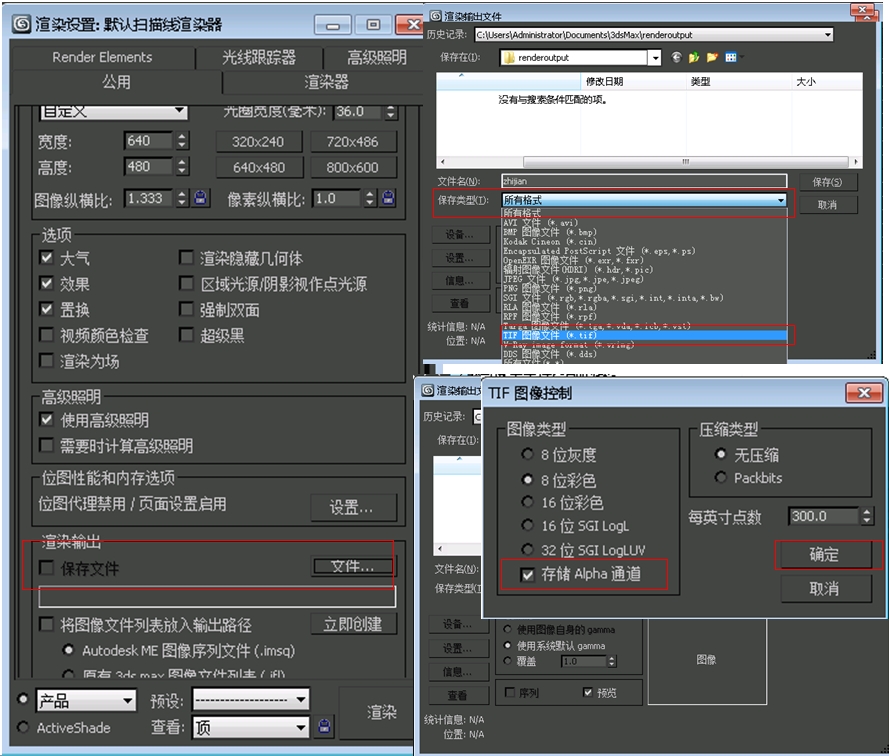Toggle the 图像纵横比 lock icon
889x756 pixels.
(x=201, y=198)
